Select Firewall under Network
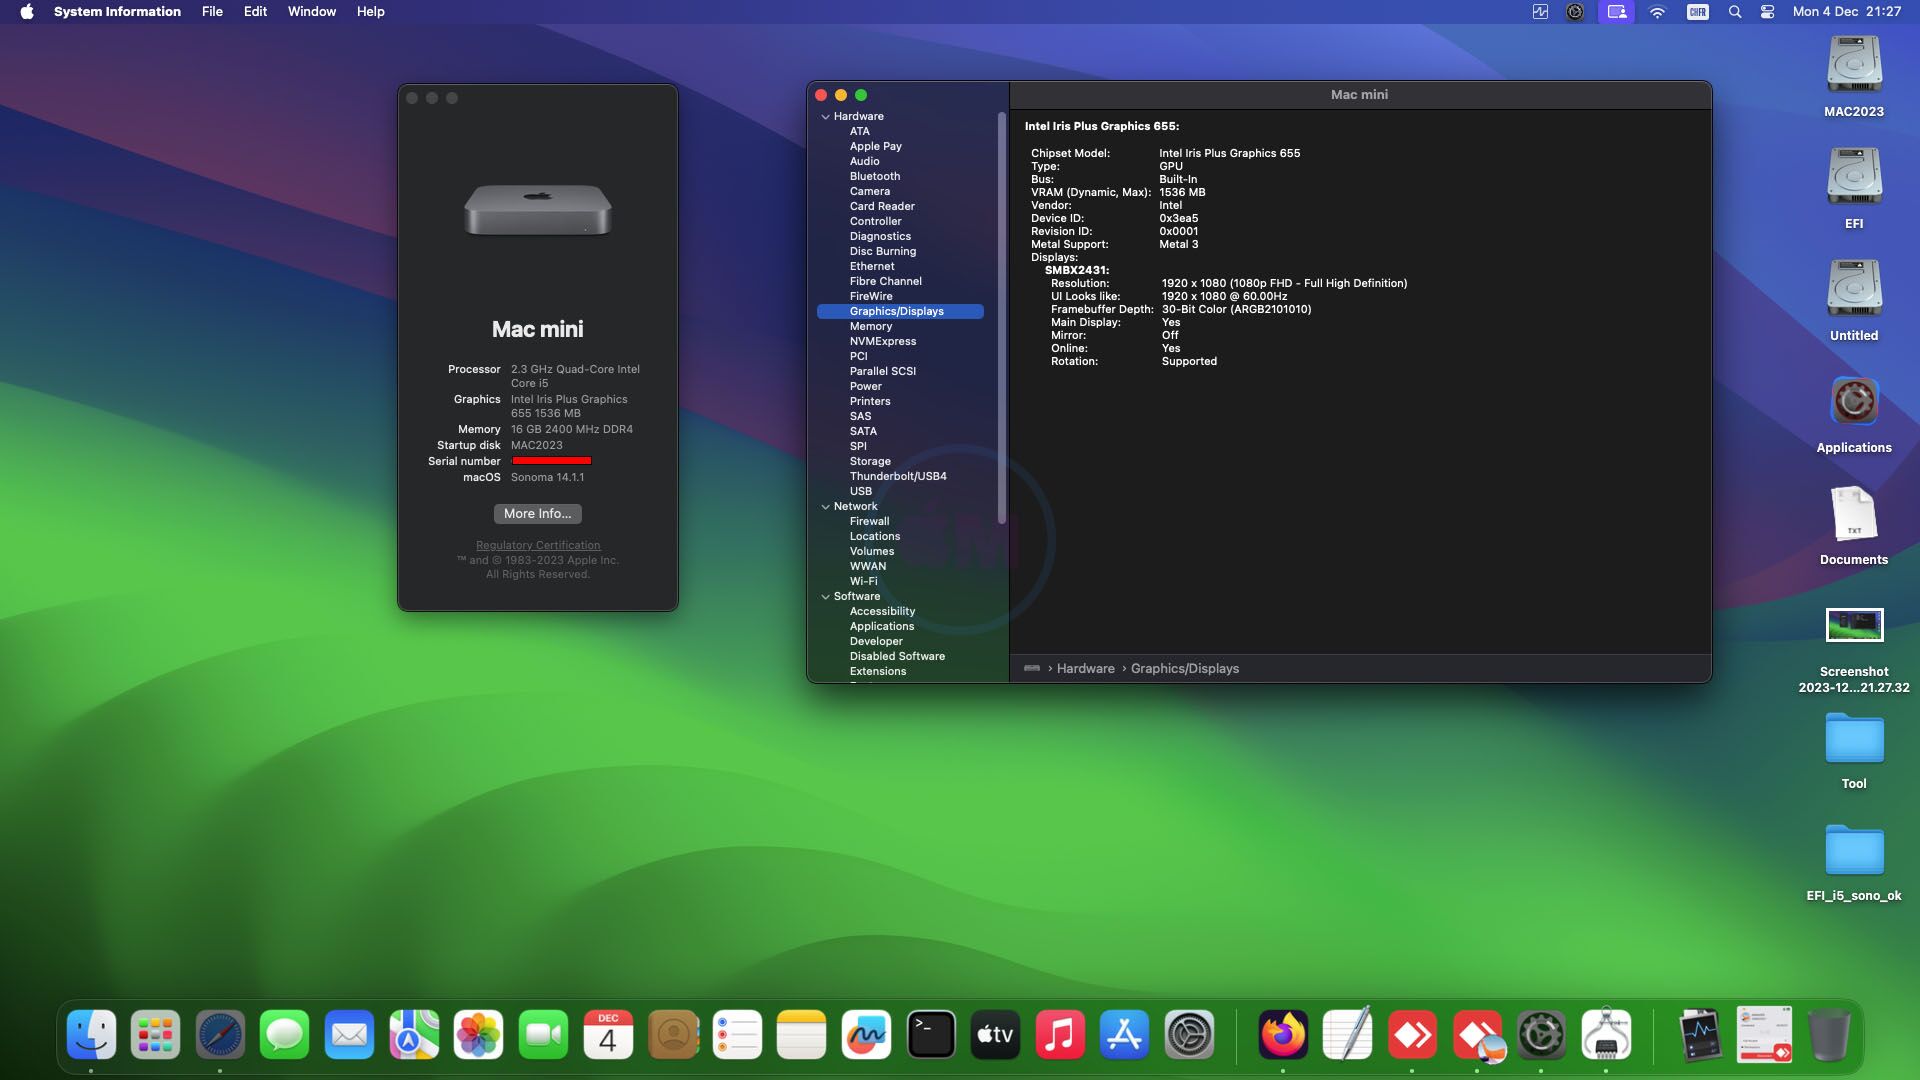The height and width of the screenshot is (1080, 1920). pos(869,522)
